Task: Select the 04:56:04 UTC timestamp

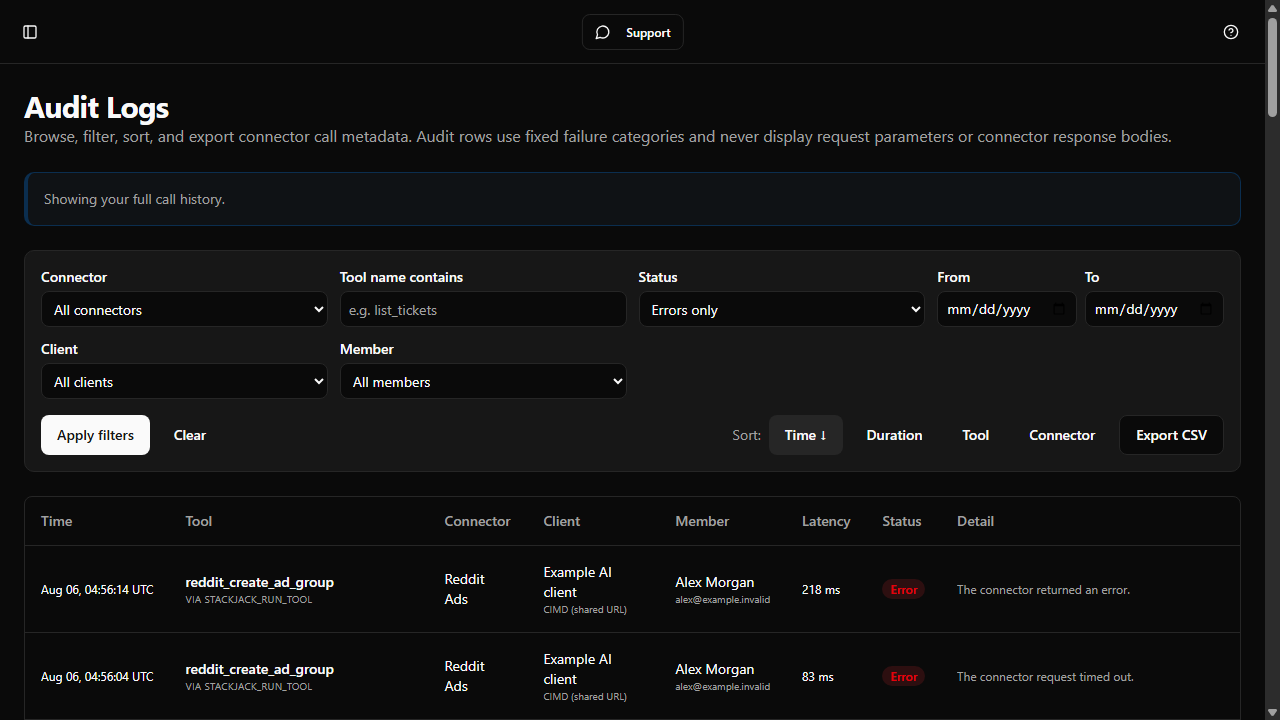Action: pos(97,677)
